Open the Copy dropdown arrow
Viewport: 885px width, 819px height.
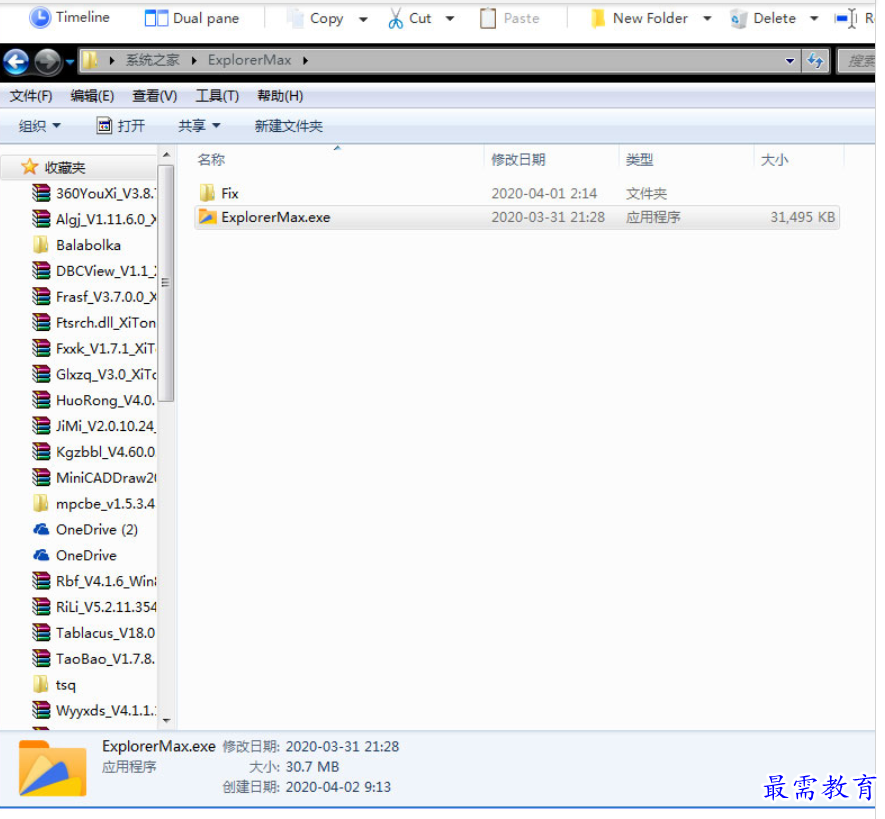[363, 19]
